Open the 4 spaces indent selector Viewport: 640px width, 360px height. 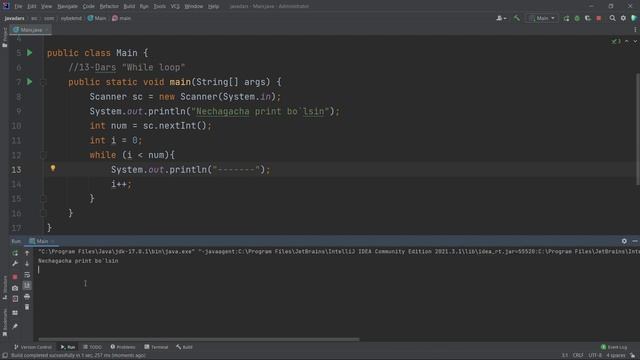tap(616, 356)
